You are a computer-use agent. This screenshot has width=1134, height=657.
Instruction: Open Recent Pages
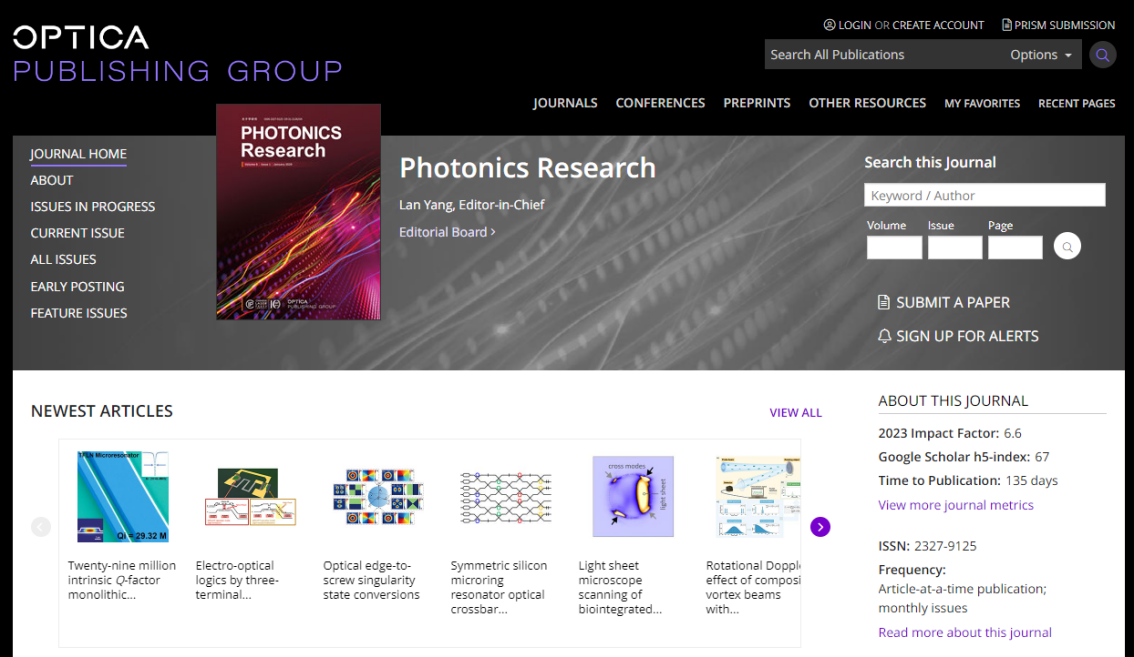coord(1077,103)
